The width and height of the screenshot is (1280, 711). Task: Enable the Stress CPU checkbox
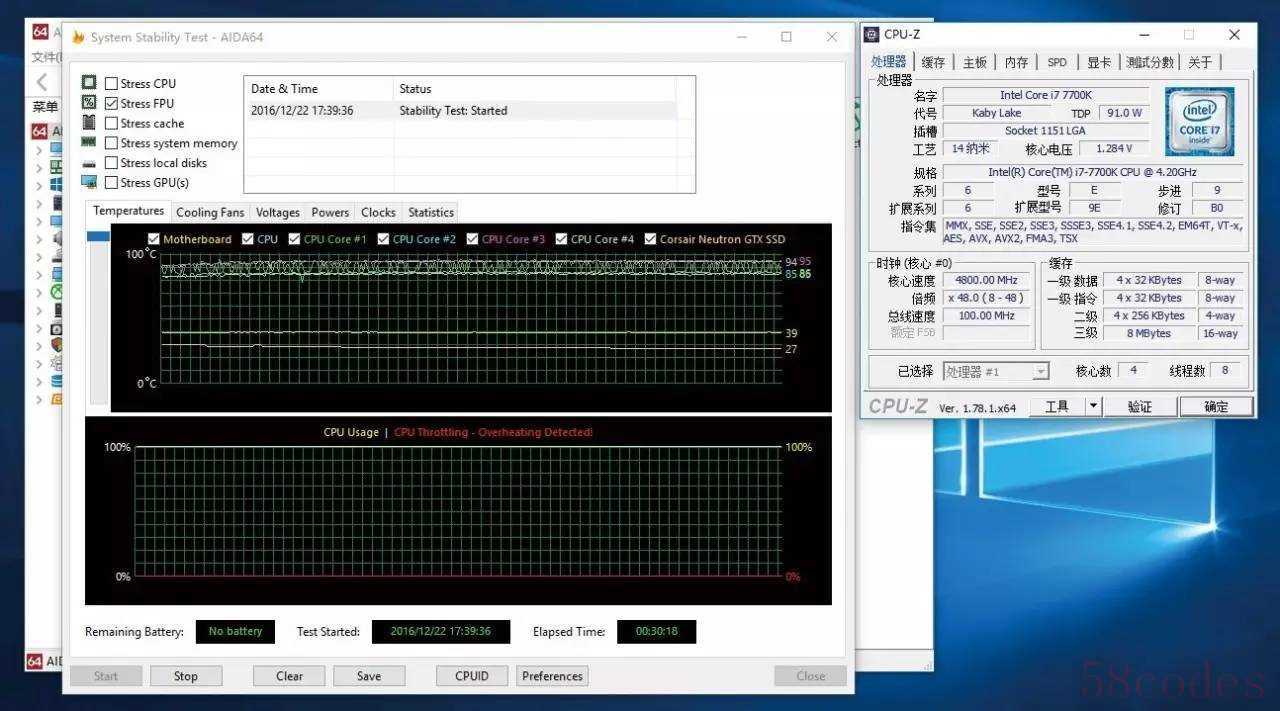click(x=111, y=84)
